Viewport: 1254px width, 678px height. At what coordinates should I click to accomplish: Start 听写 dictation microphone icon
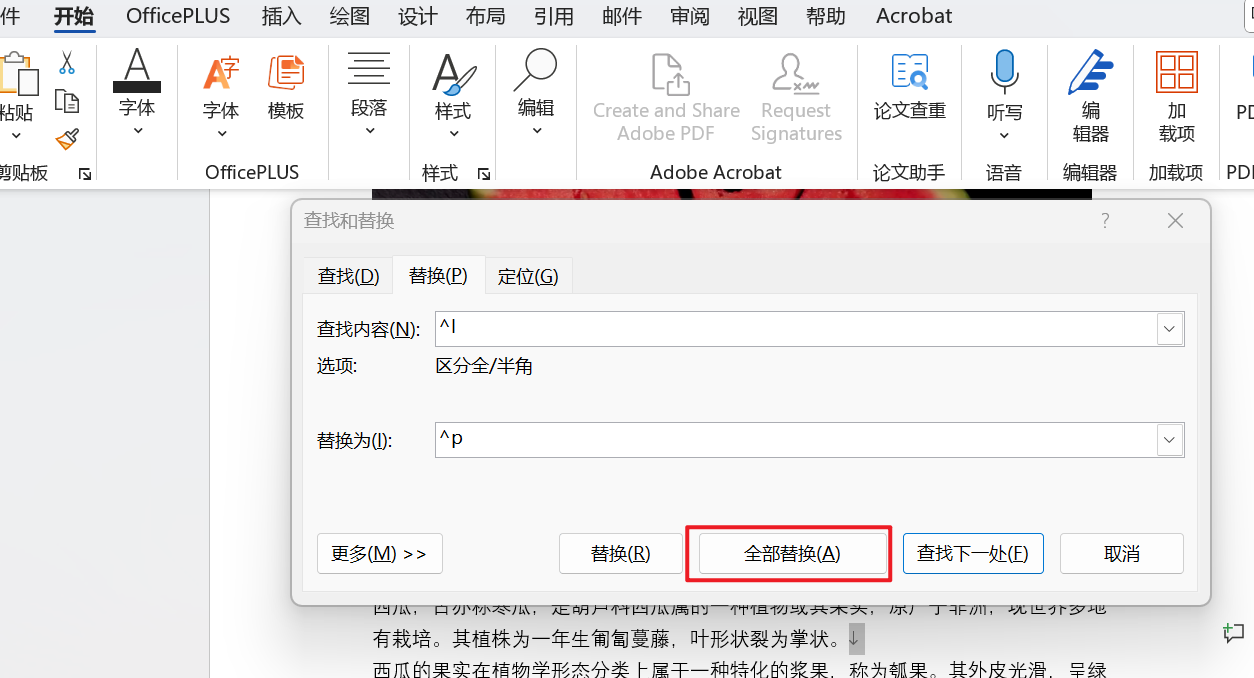coord(1004,71)
